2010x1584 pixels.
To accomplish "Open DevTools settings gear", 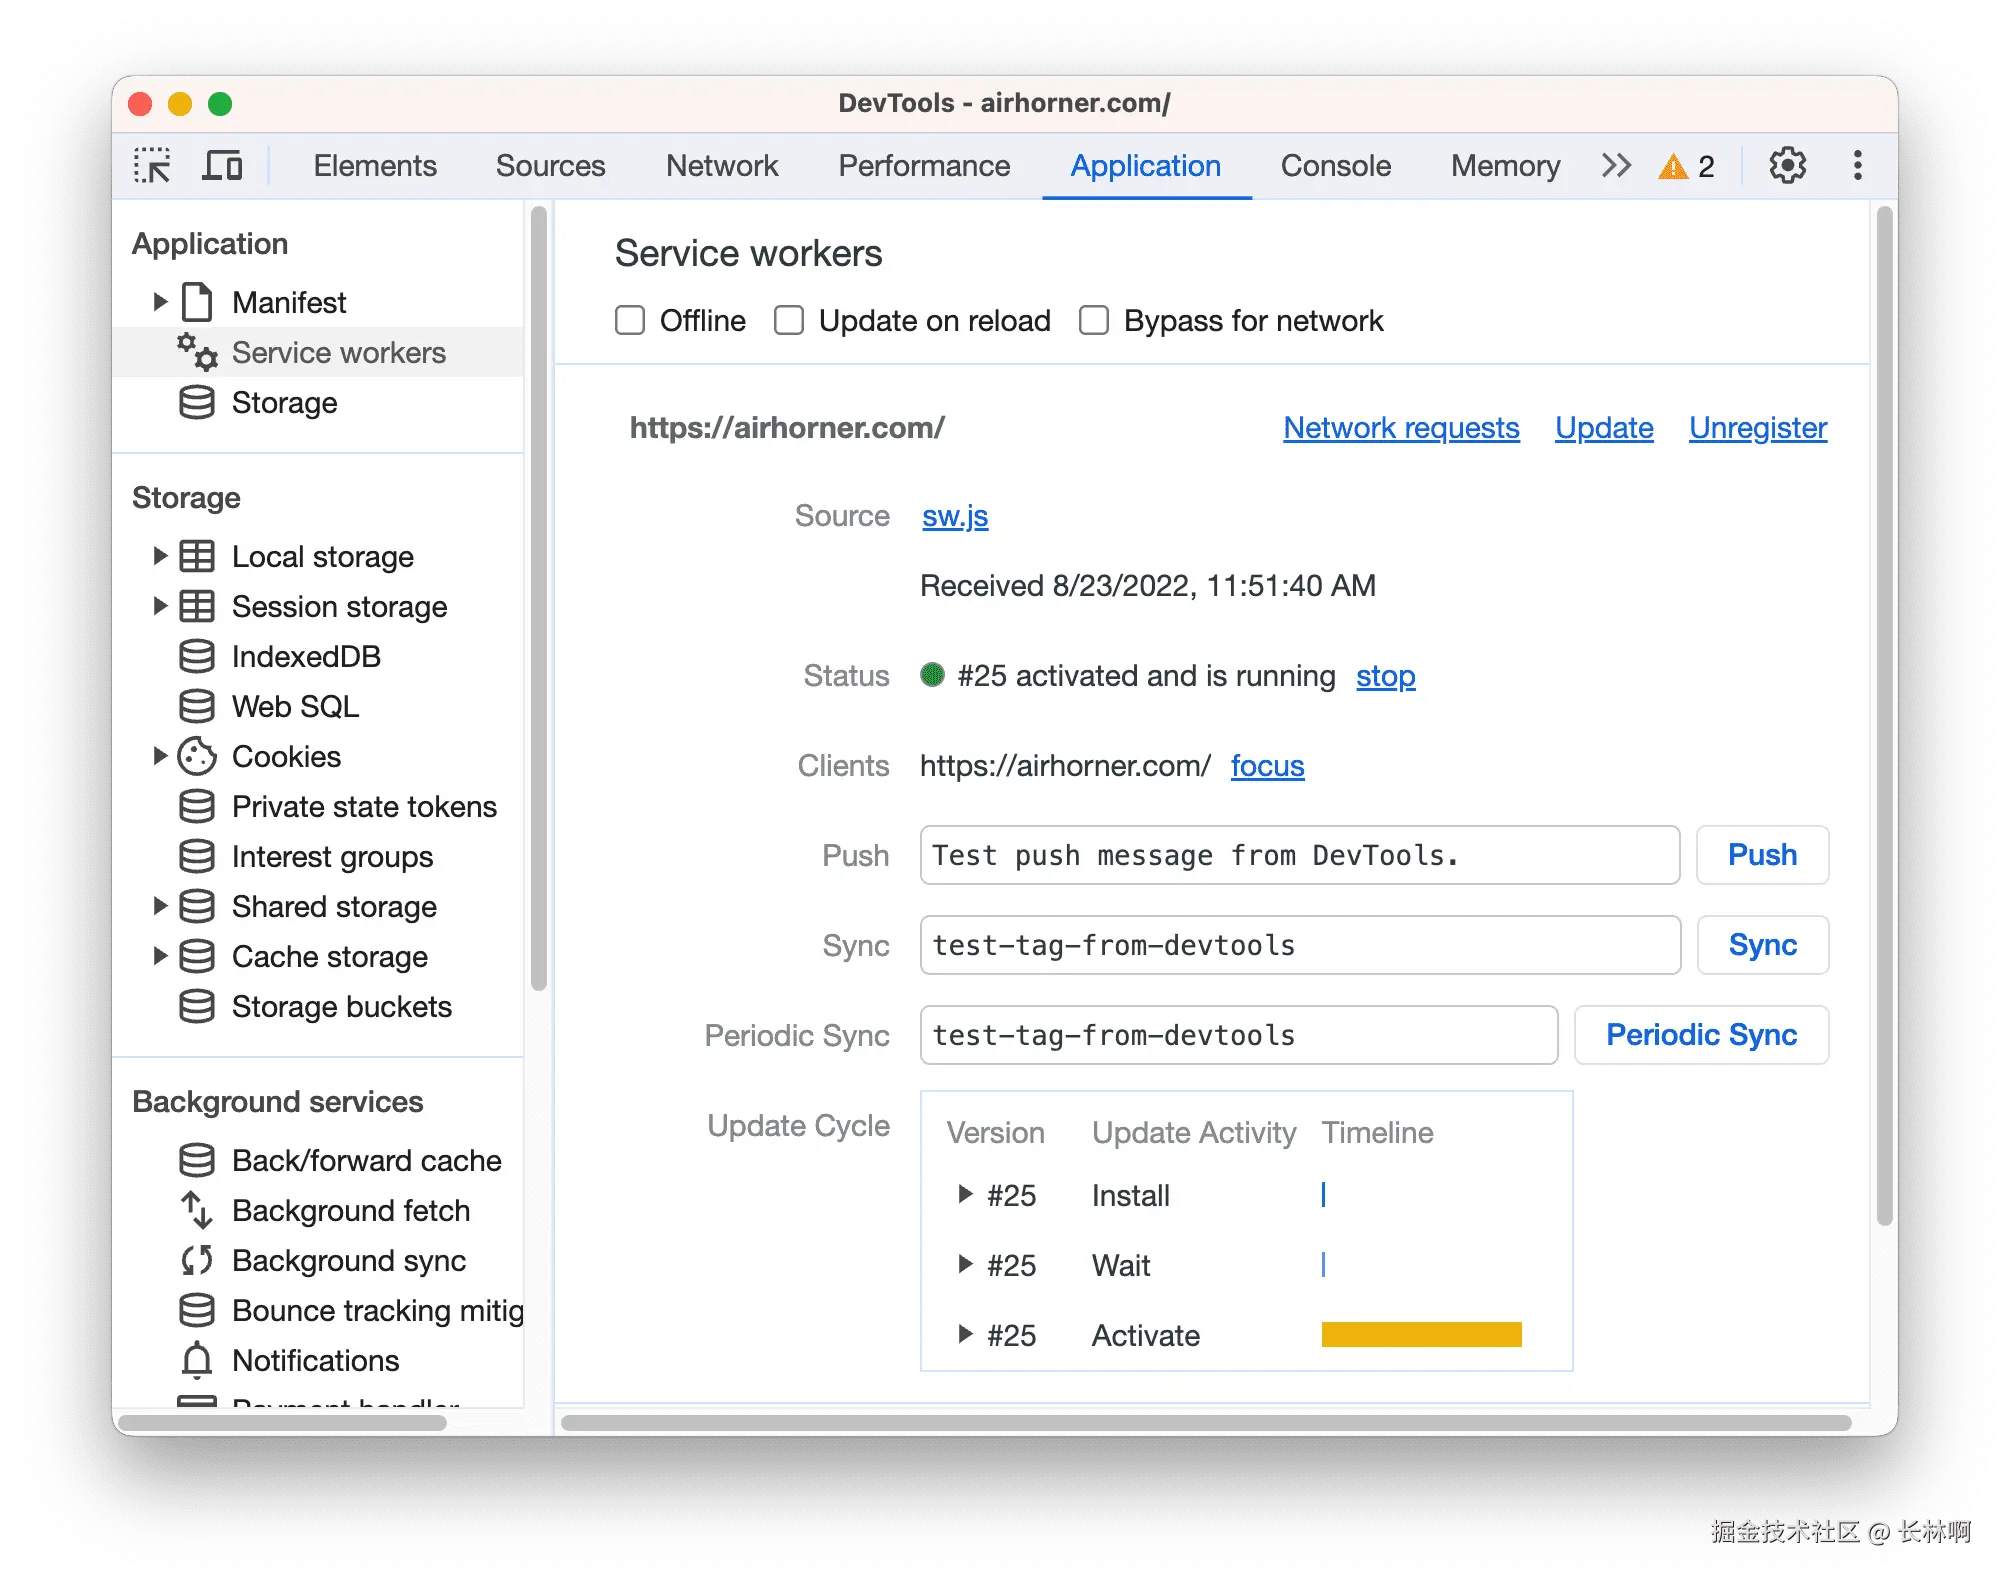I will (1787, 165).
